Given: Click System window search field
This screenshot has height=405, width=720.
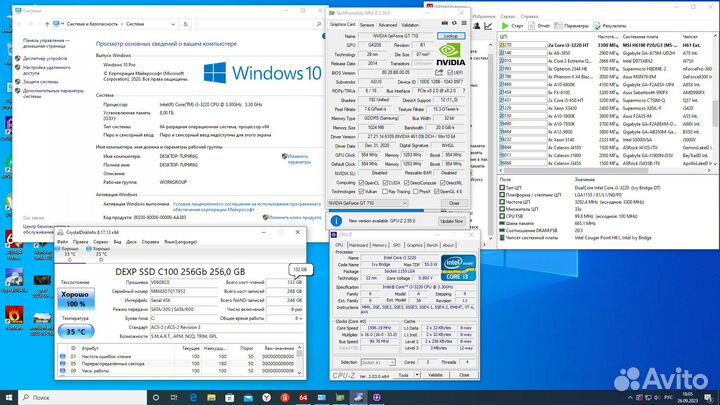Looking at the screenshot, I should pos(259,24).
